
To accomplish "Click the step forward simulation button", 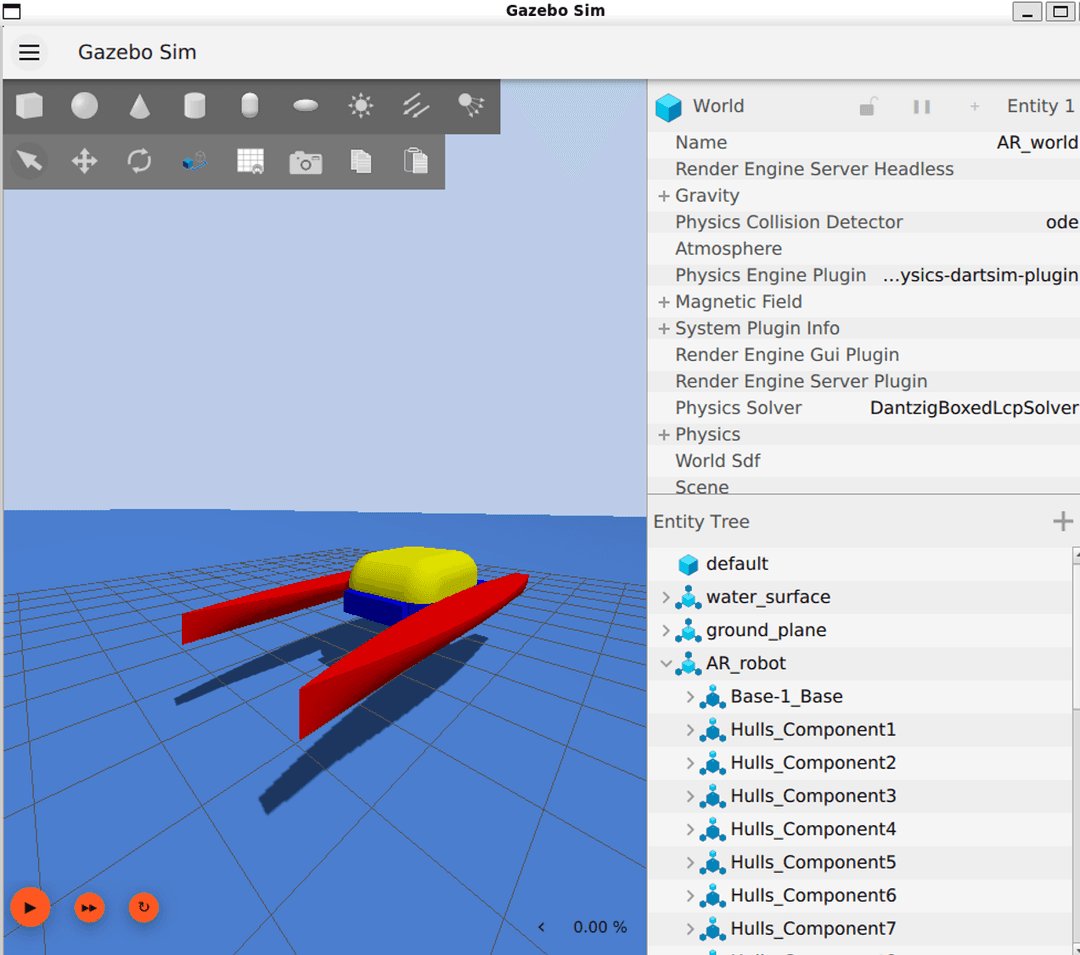I will (88, 908).
